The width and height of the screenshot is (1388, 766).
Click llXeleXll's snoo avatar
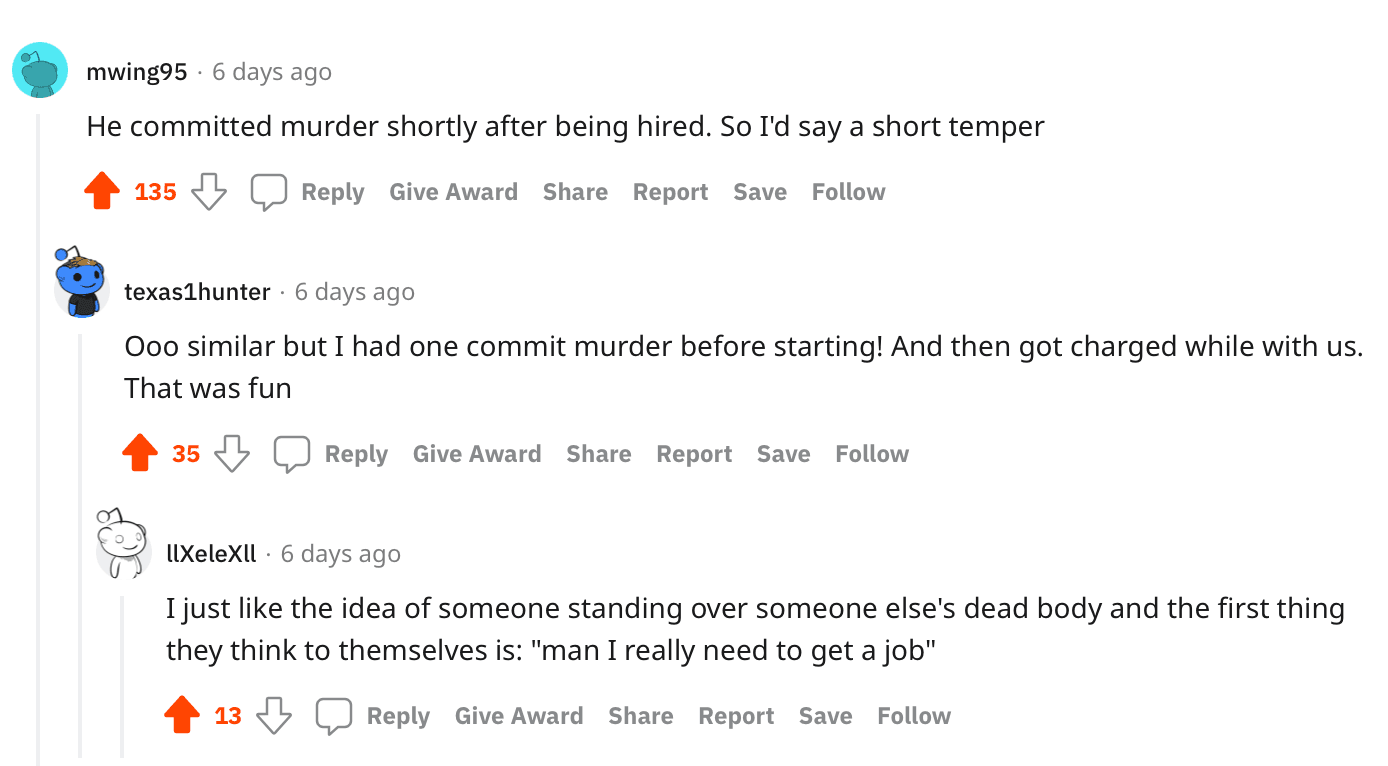coord(122,544)
